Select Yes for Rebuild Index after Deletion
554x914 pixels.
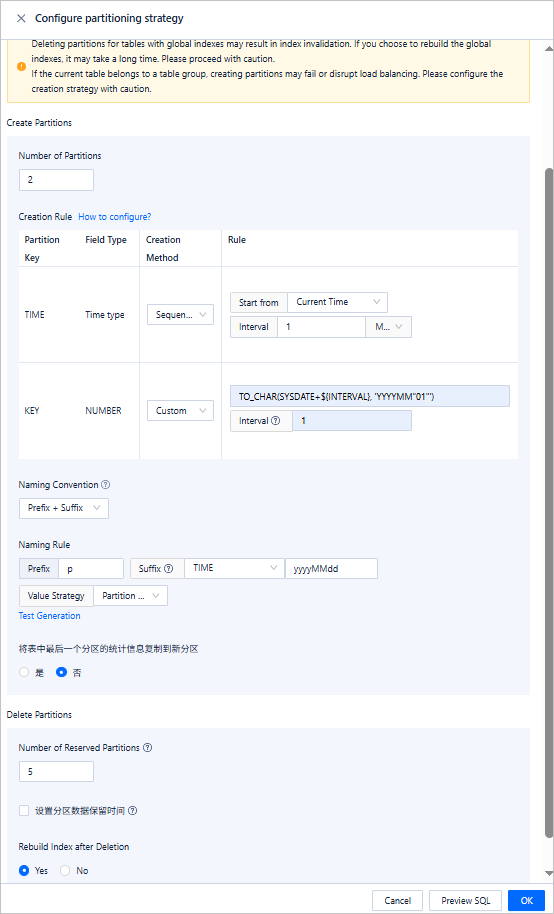[24, 870]
